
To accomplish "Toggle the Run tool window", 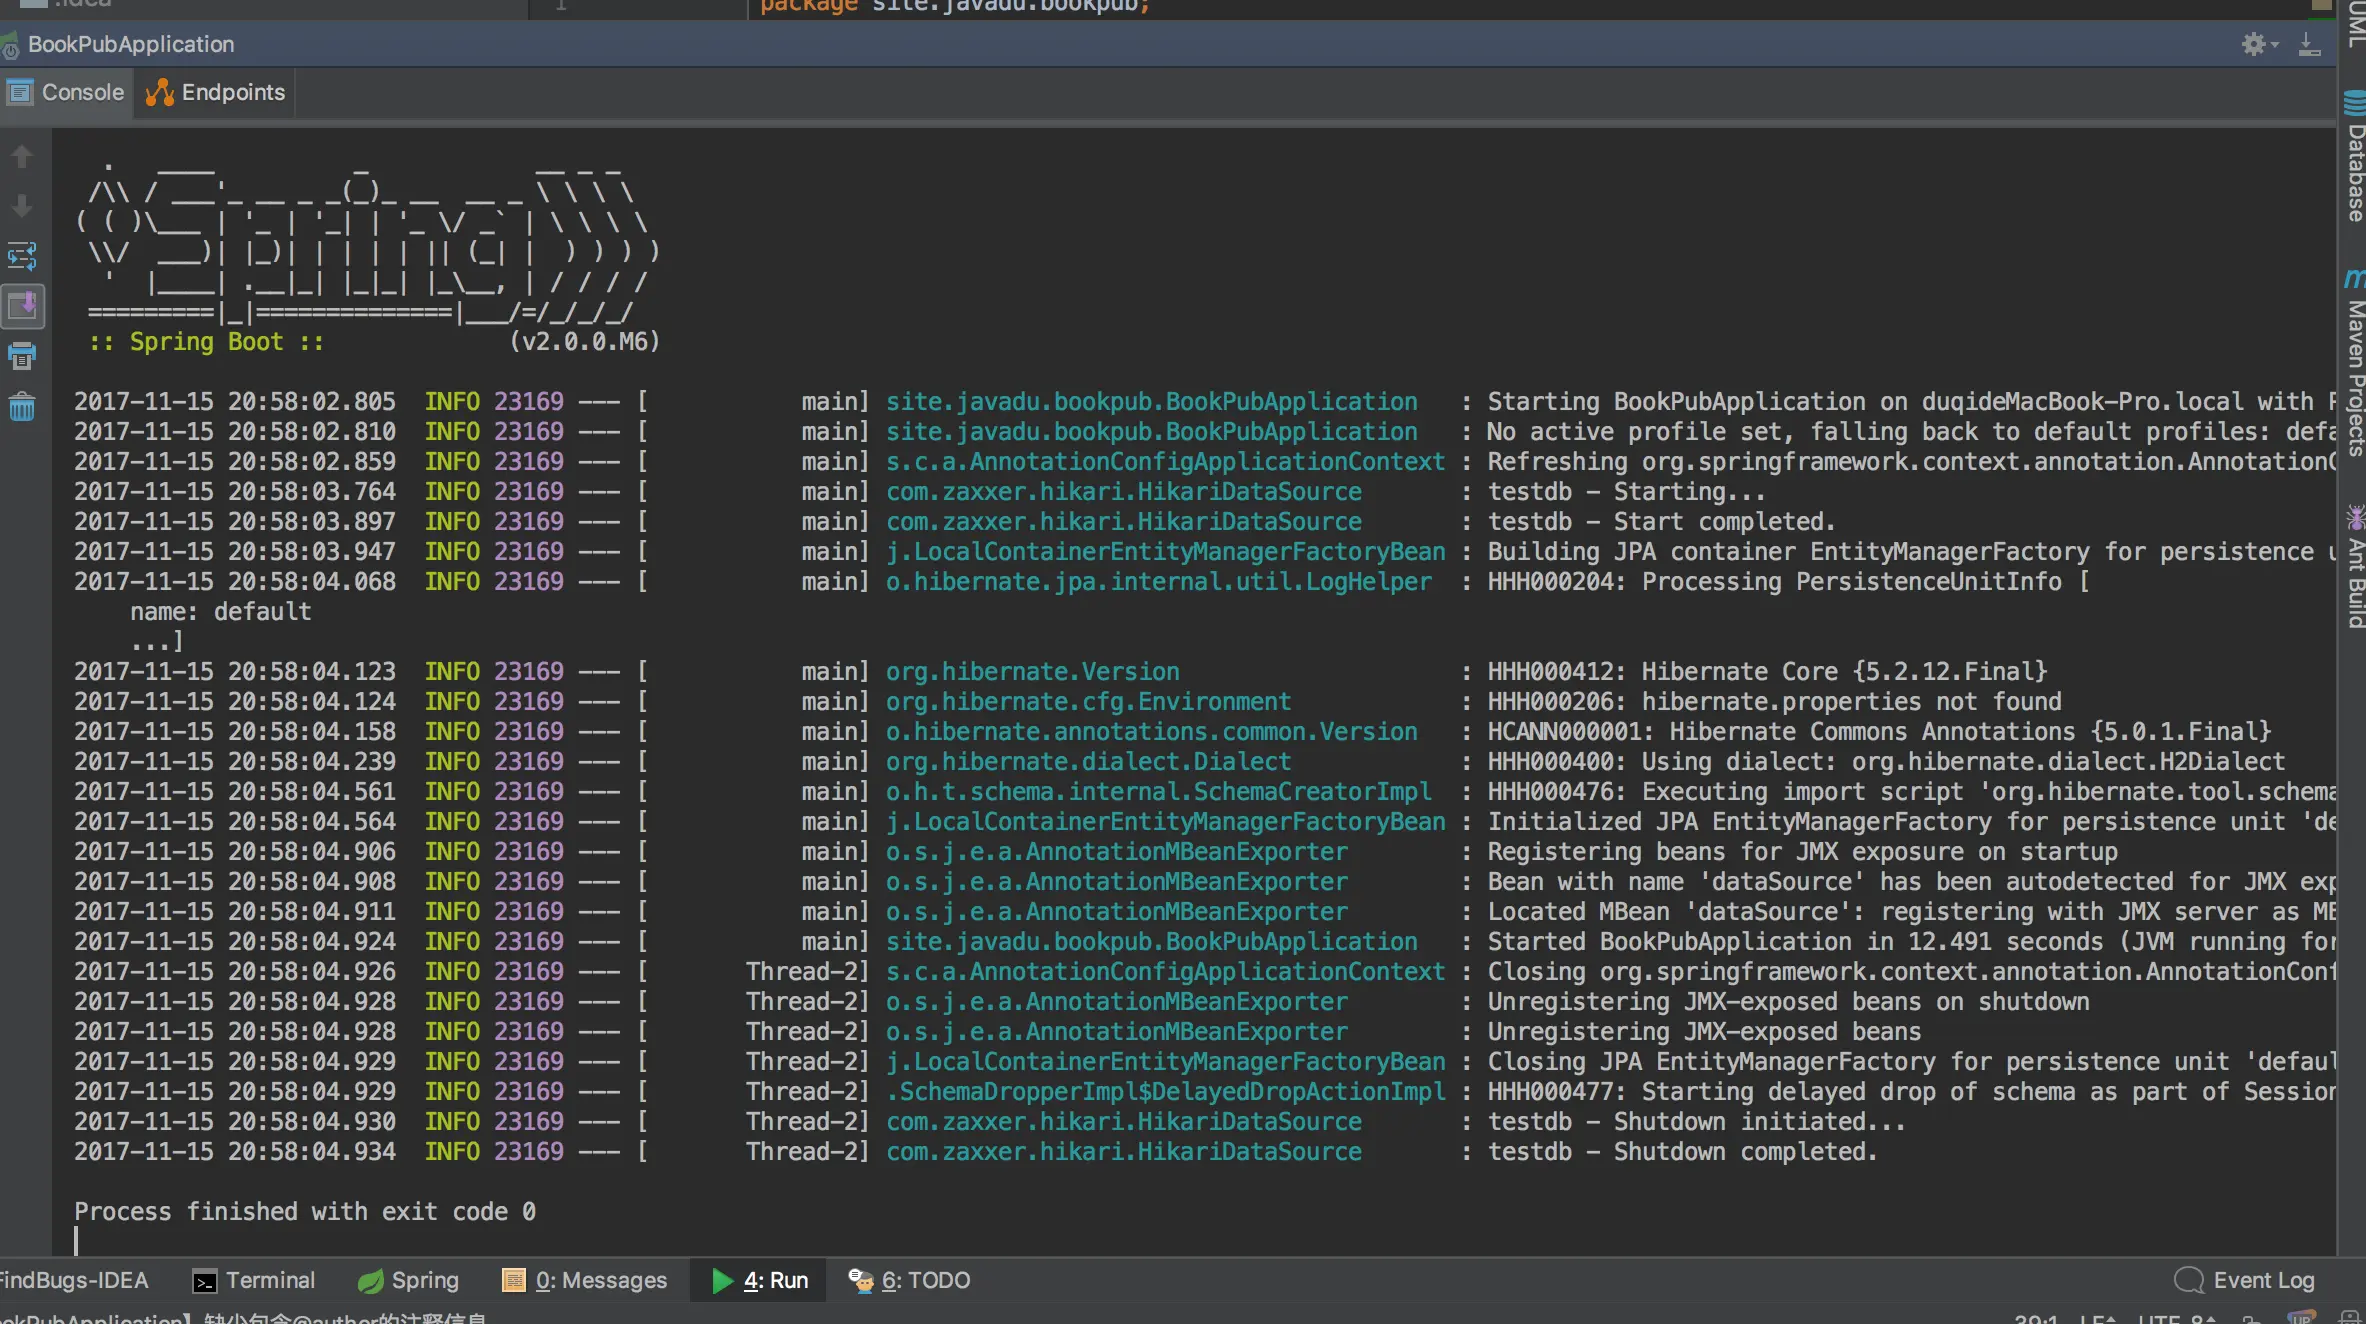I will click(x=760, y=1280).
